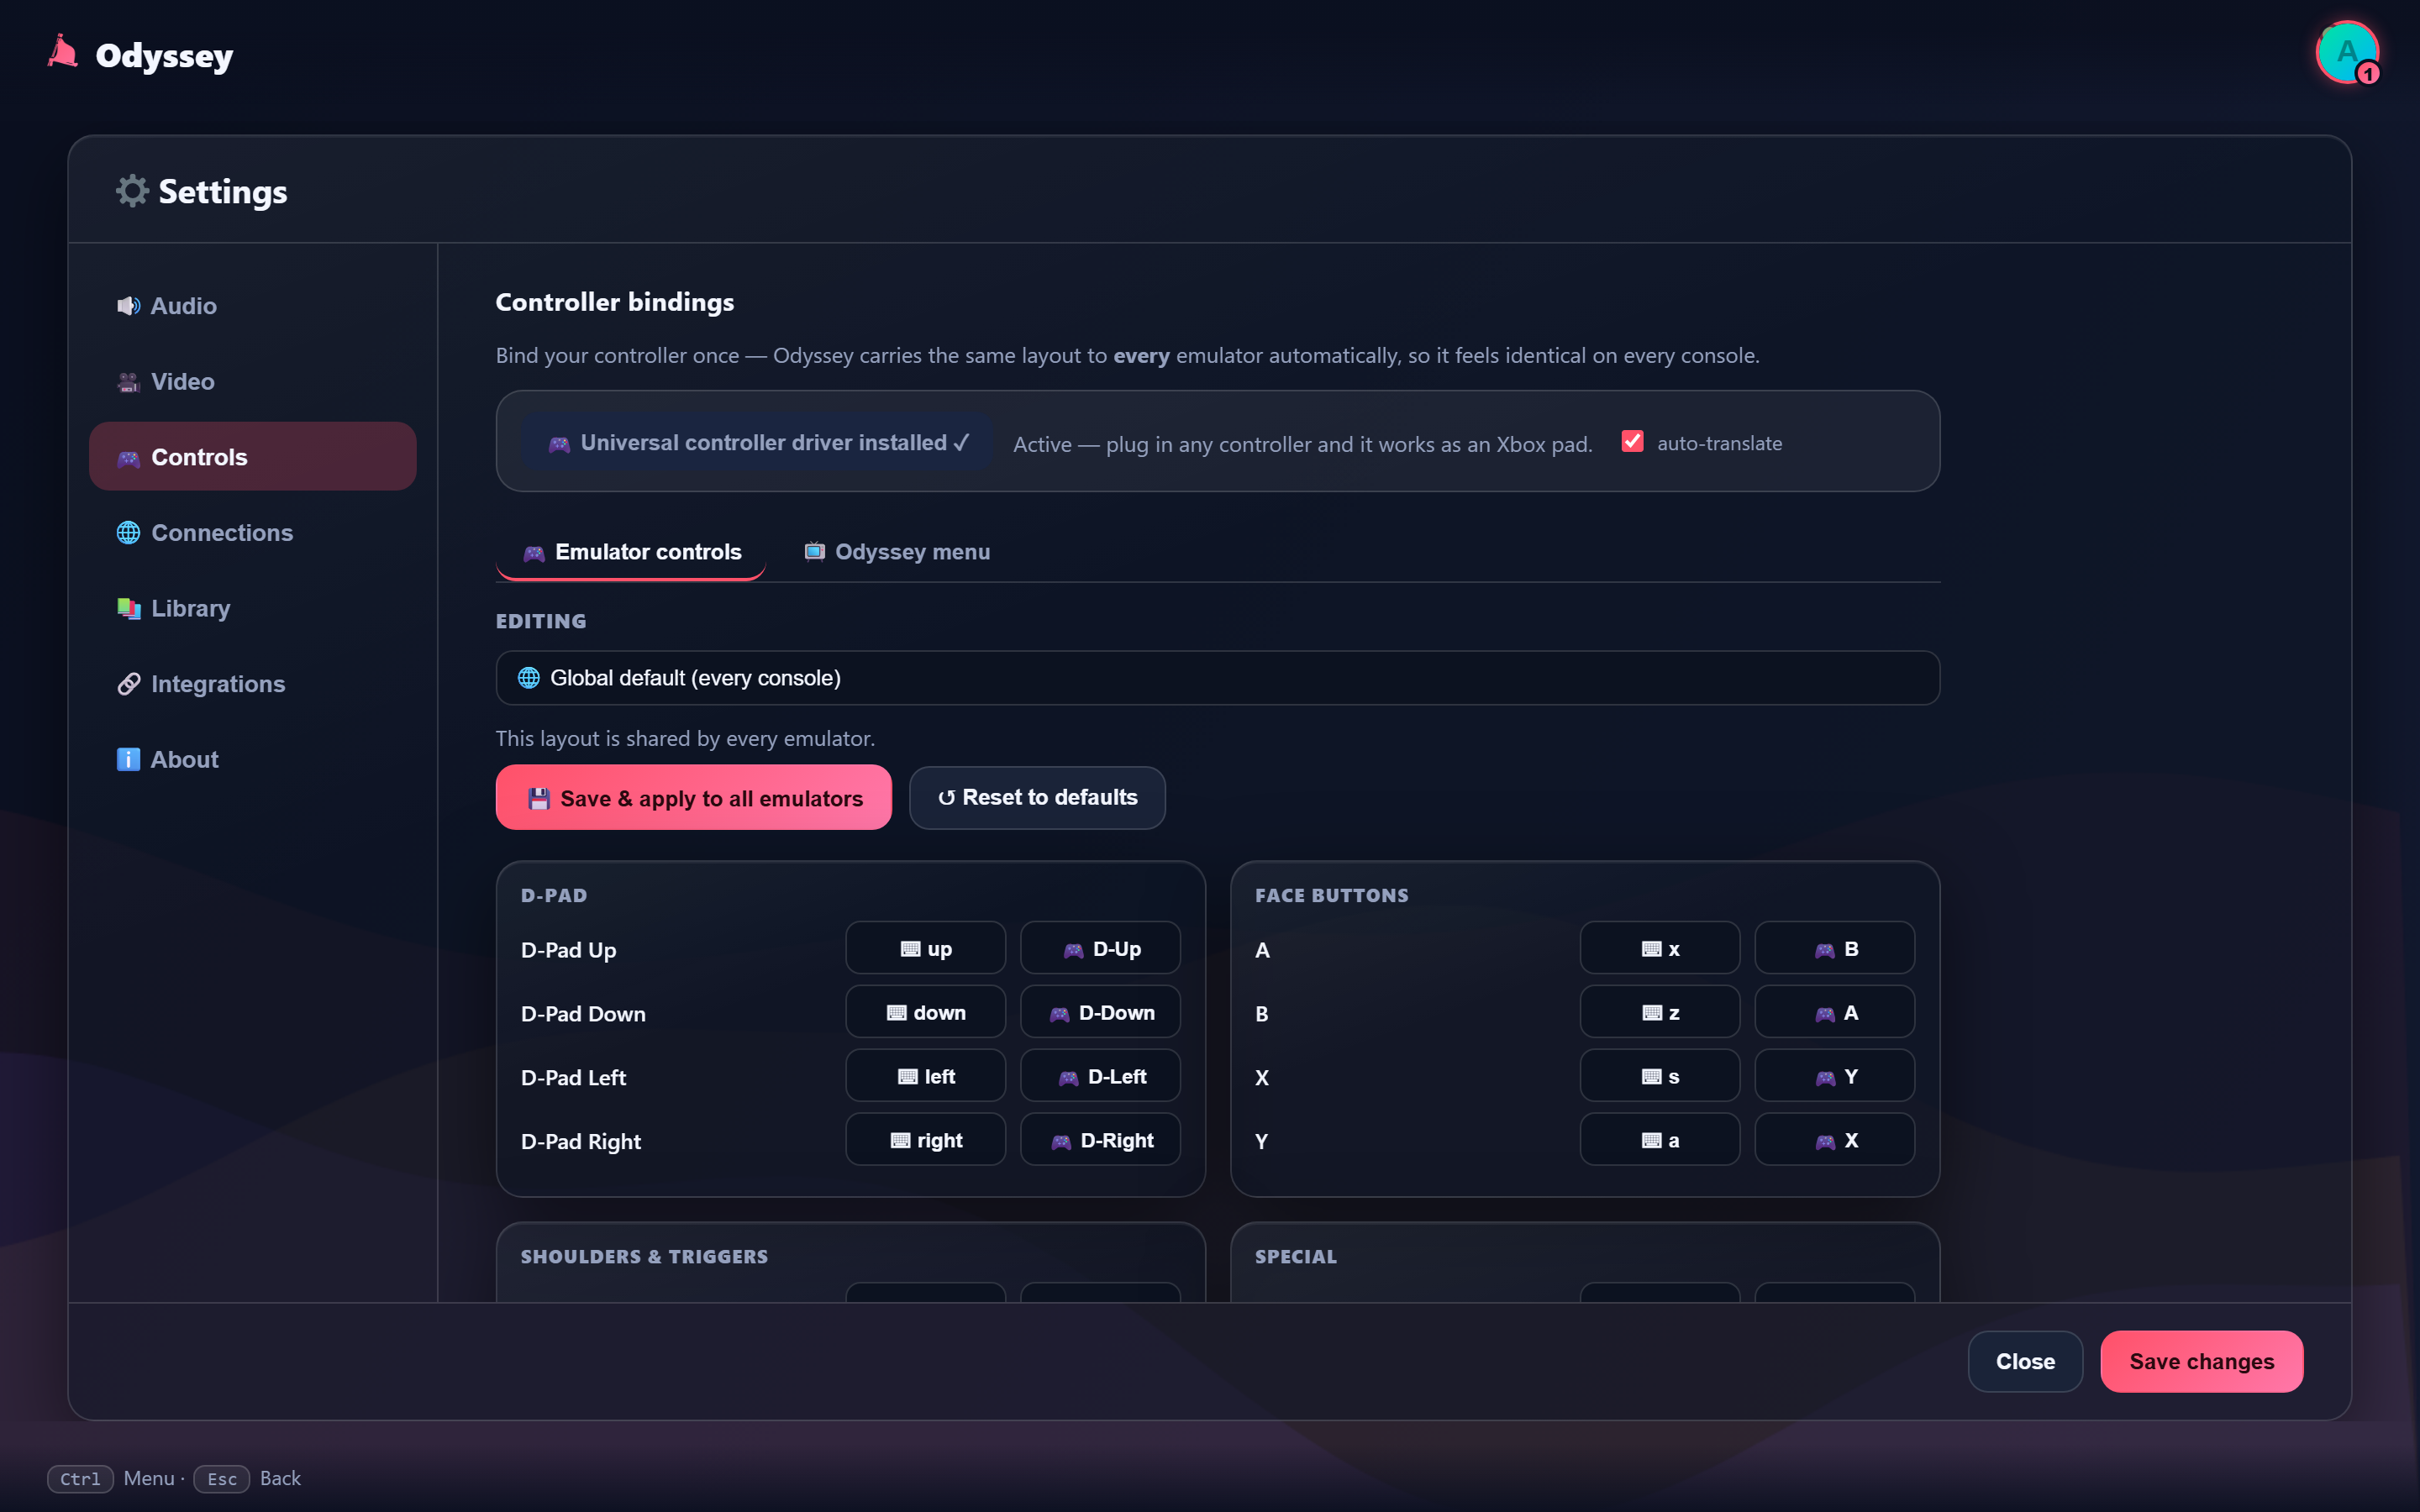The image size is (2420, 1512).
Task: Rebind face button Y controller binding X
Action: pos(1835,1140)
